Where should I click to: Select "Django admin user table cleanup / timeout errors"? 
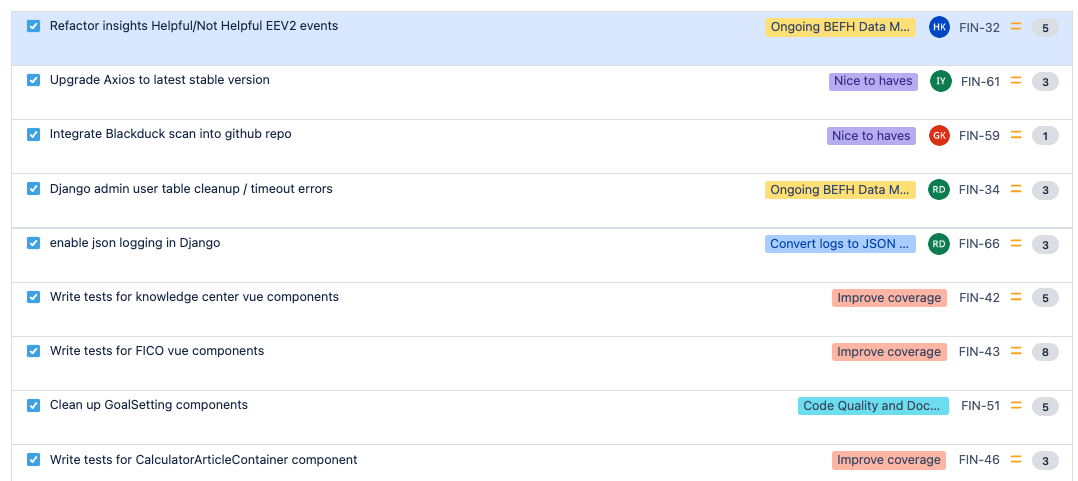click(x=191, y=189)
